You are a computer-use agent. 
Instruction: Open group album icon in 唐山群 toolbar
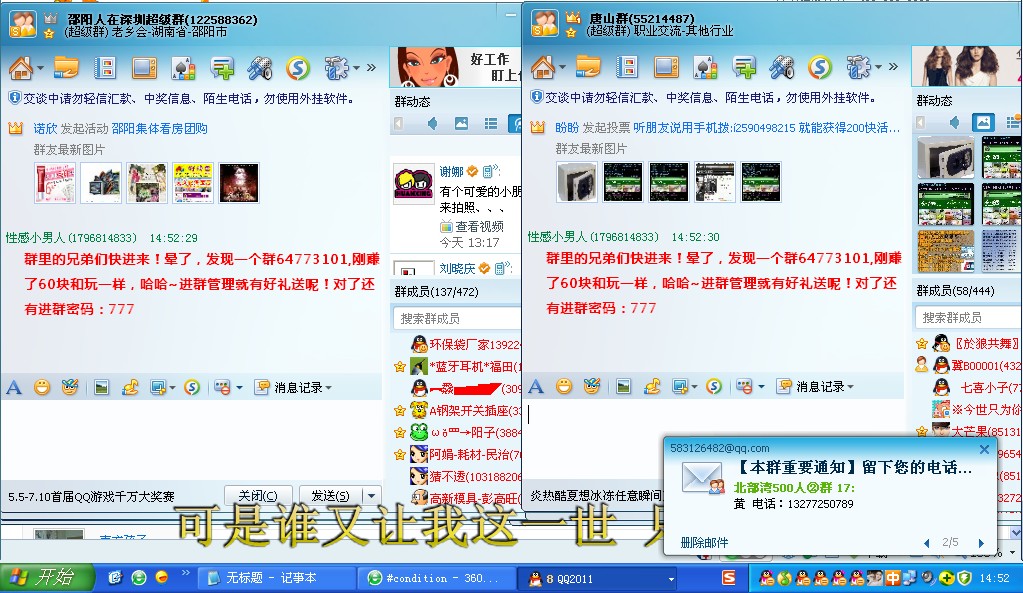tap(626, 67)
